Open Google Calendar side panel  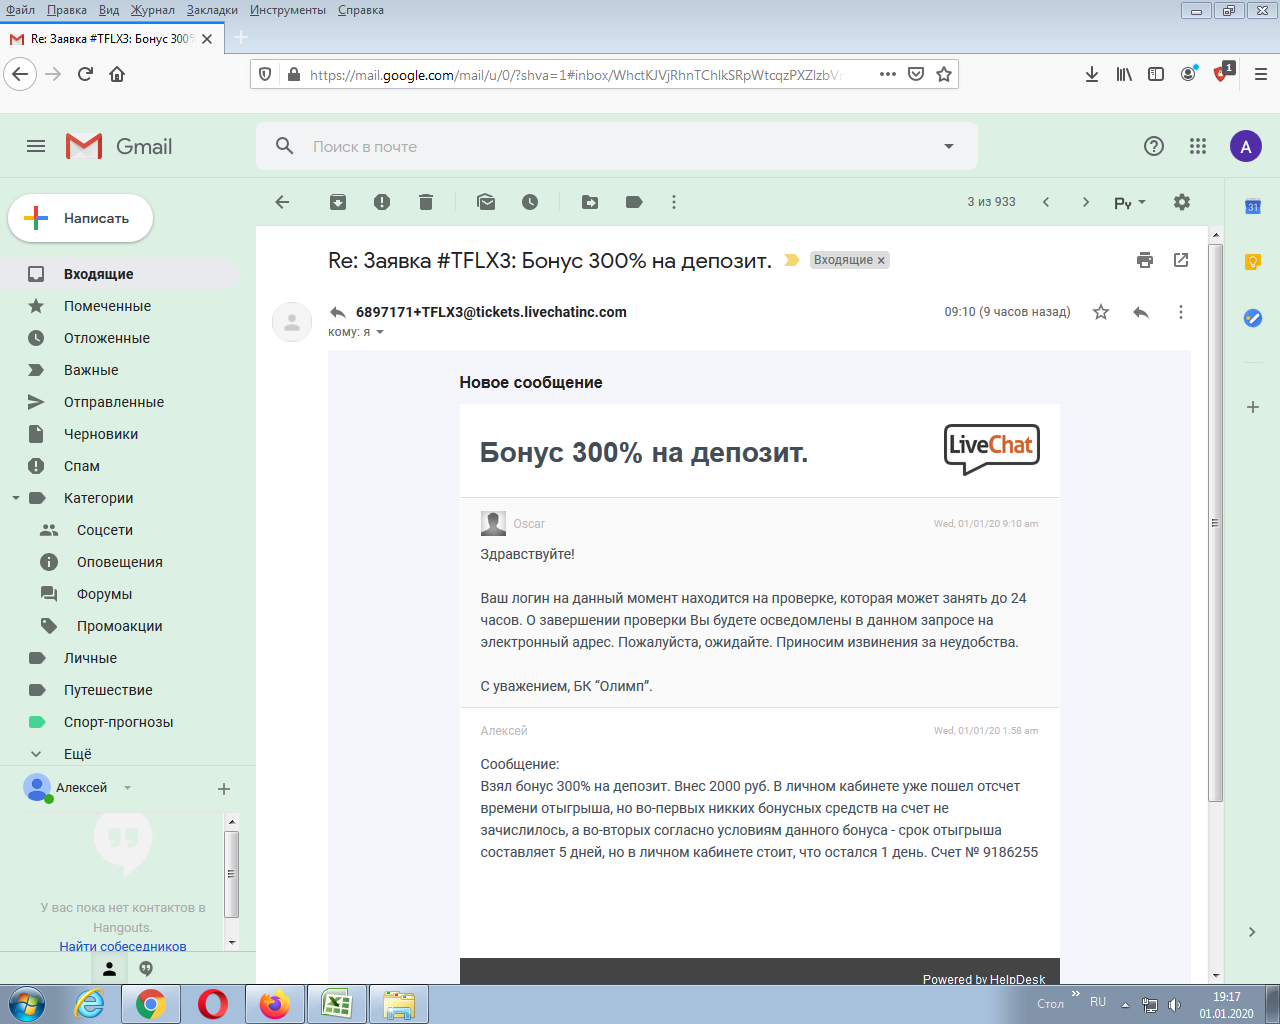point(1252,206)
